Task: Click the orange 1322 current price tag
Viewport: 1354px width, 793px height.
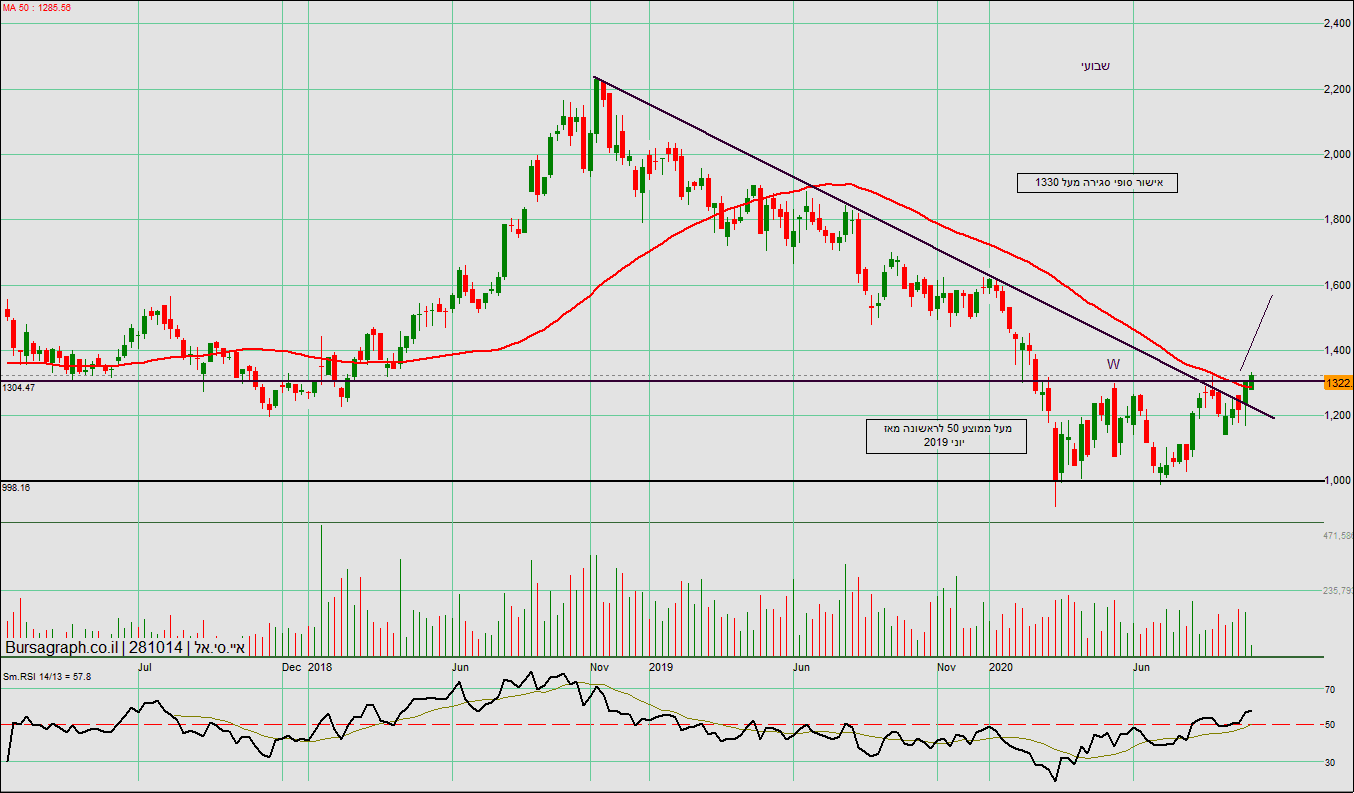Action: [x=1338, y=383]
